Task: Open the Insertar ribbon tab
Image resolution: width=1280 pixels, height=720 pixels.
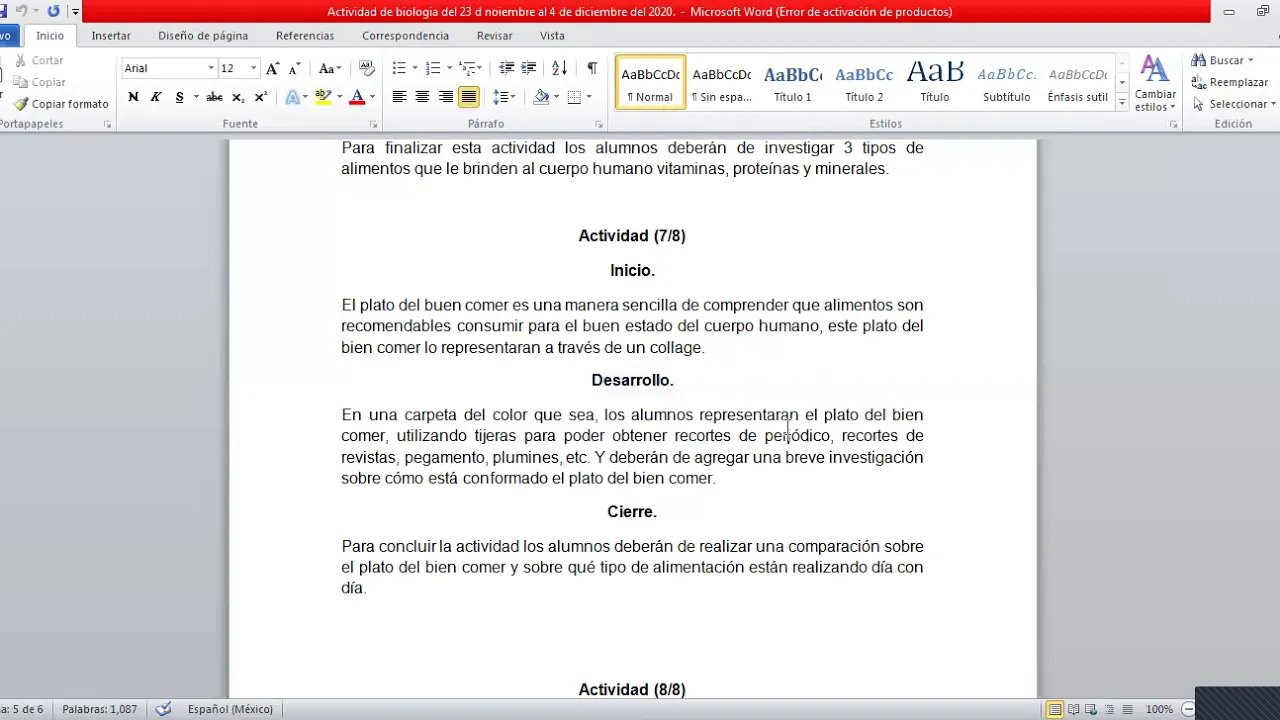Action: point(111,35)
